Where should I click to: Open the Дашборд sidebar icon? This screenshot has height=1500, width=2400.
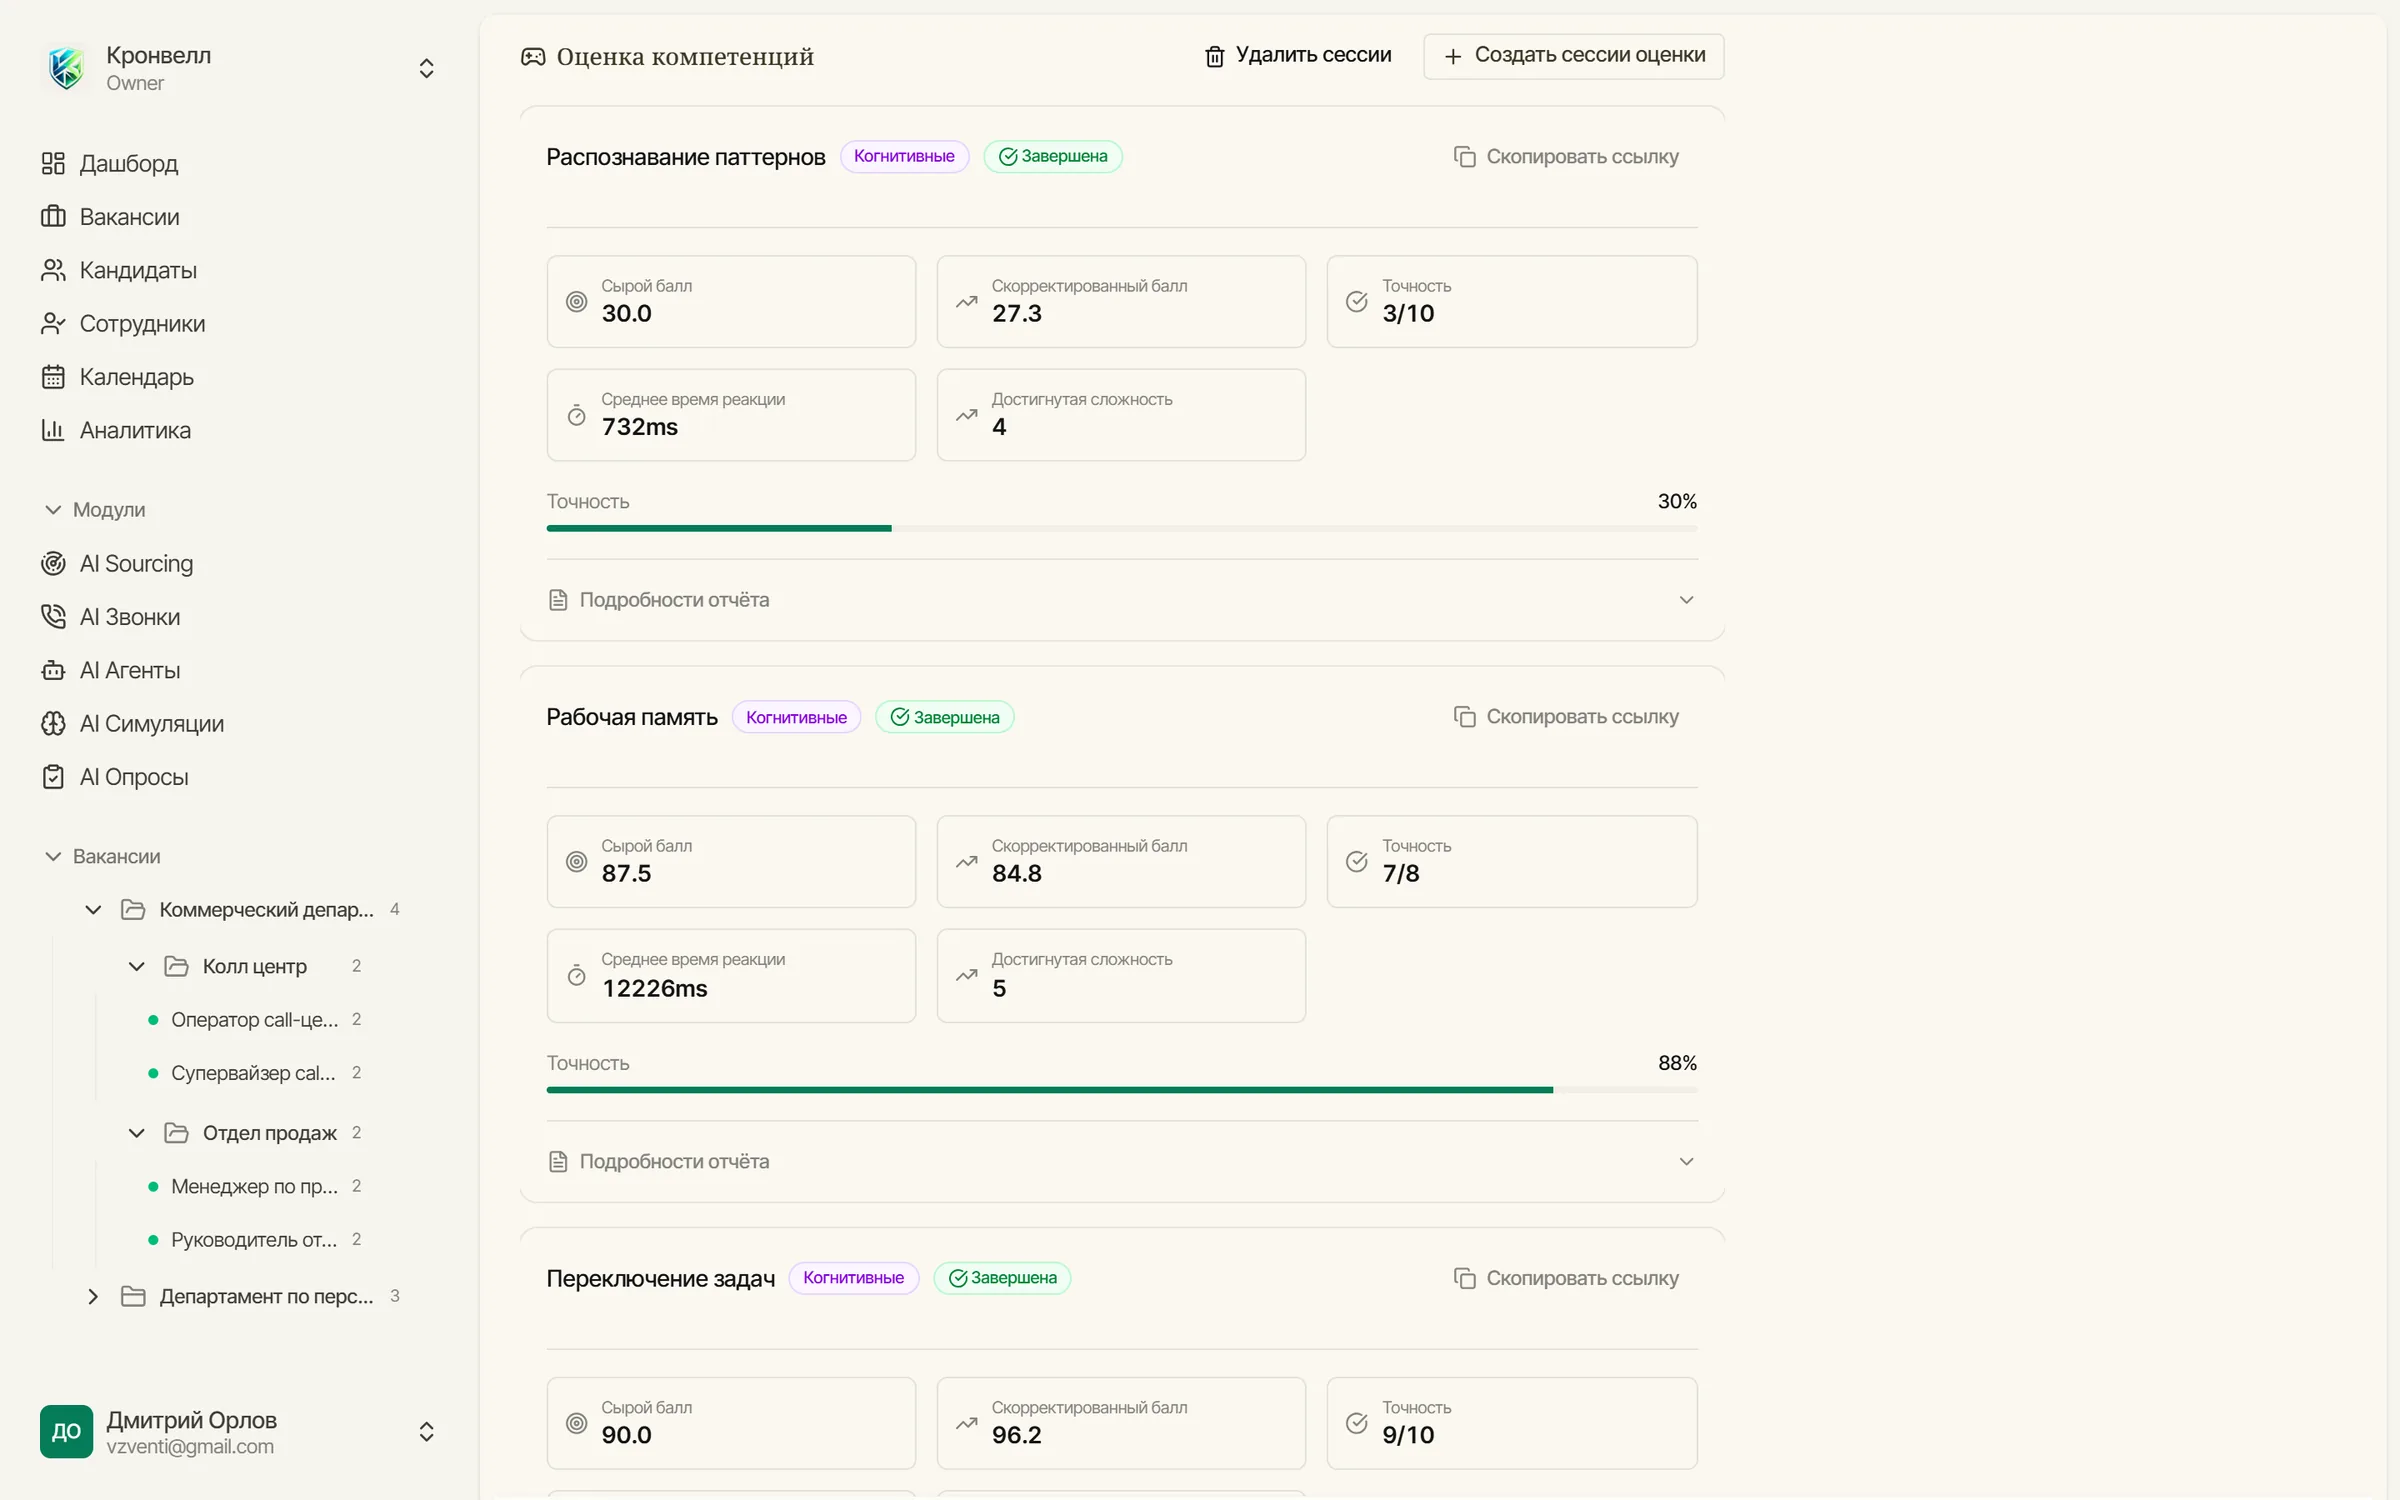(x=53, y=163)
